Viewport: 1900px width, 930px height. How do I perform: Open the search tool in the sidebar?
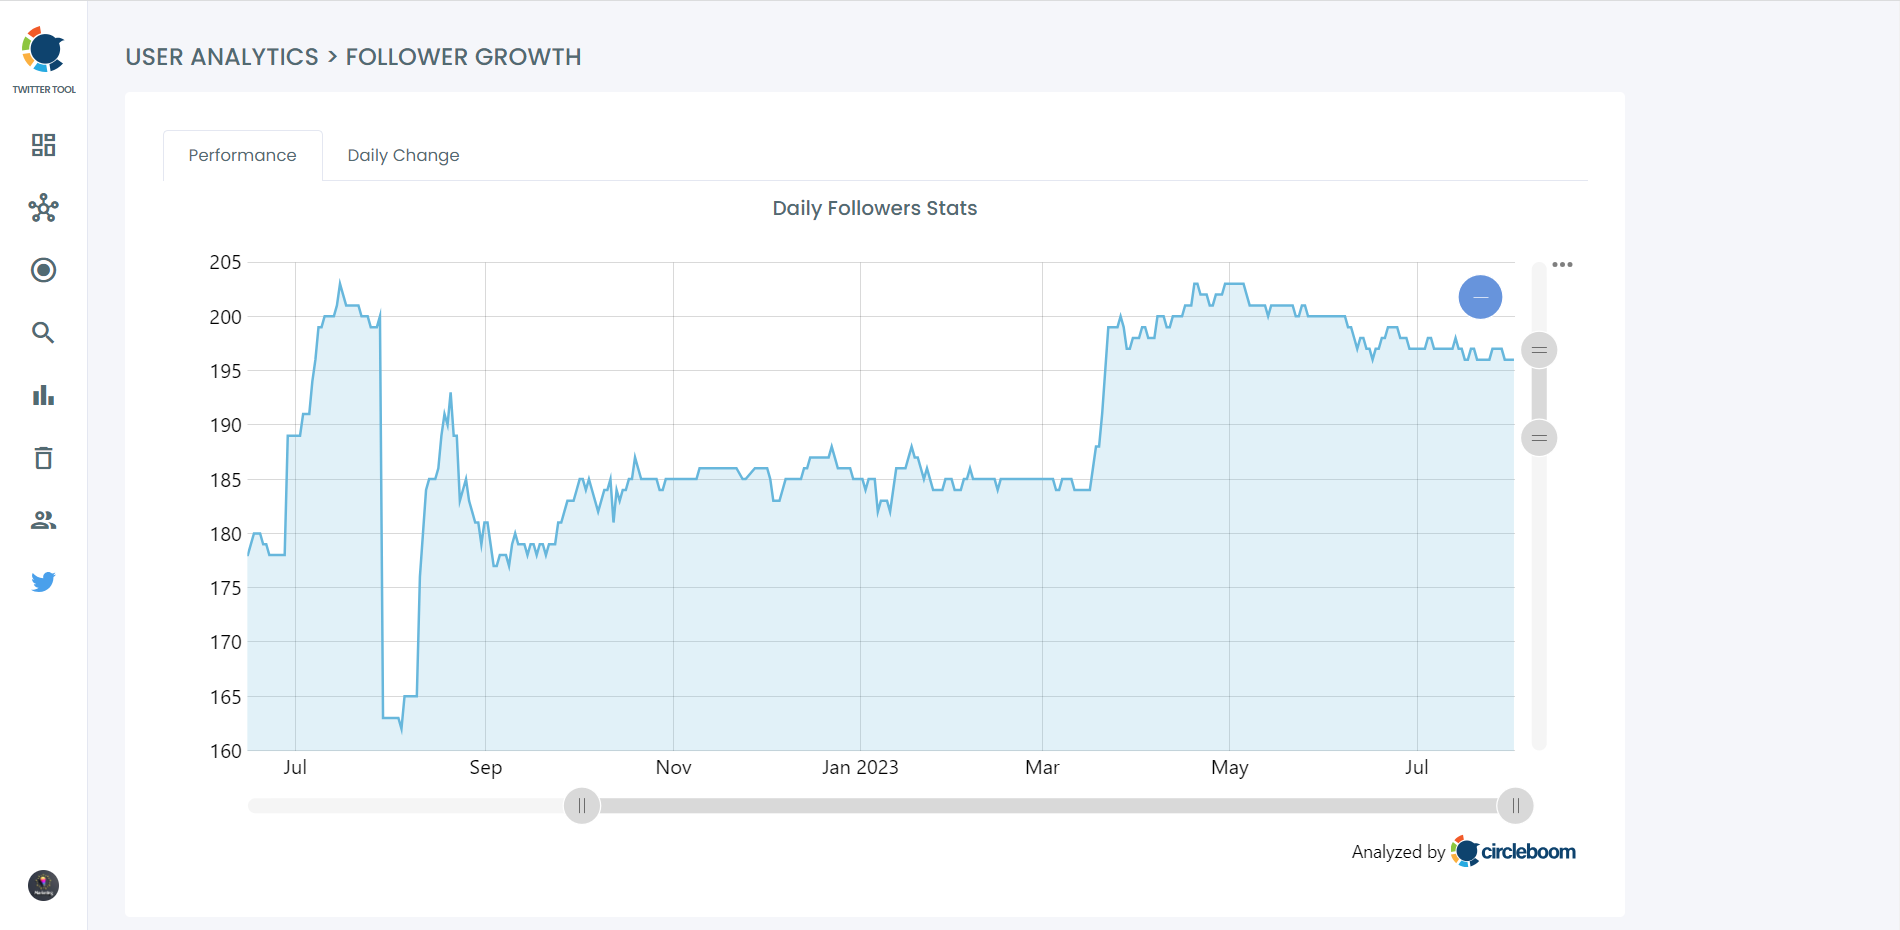click(43, 332)
